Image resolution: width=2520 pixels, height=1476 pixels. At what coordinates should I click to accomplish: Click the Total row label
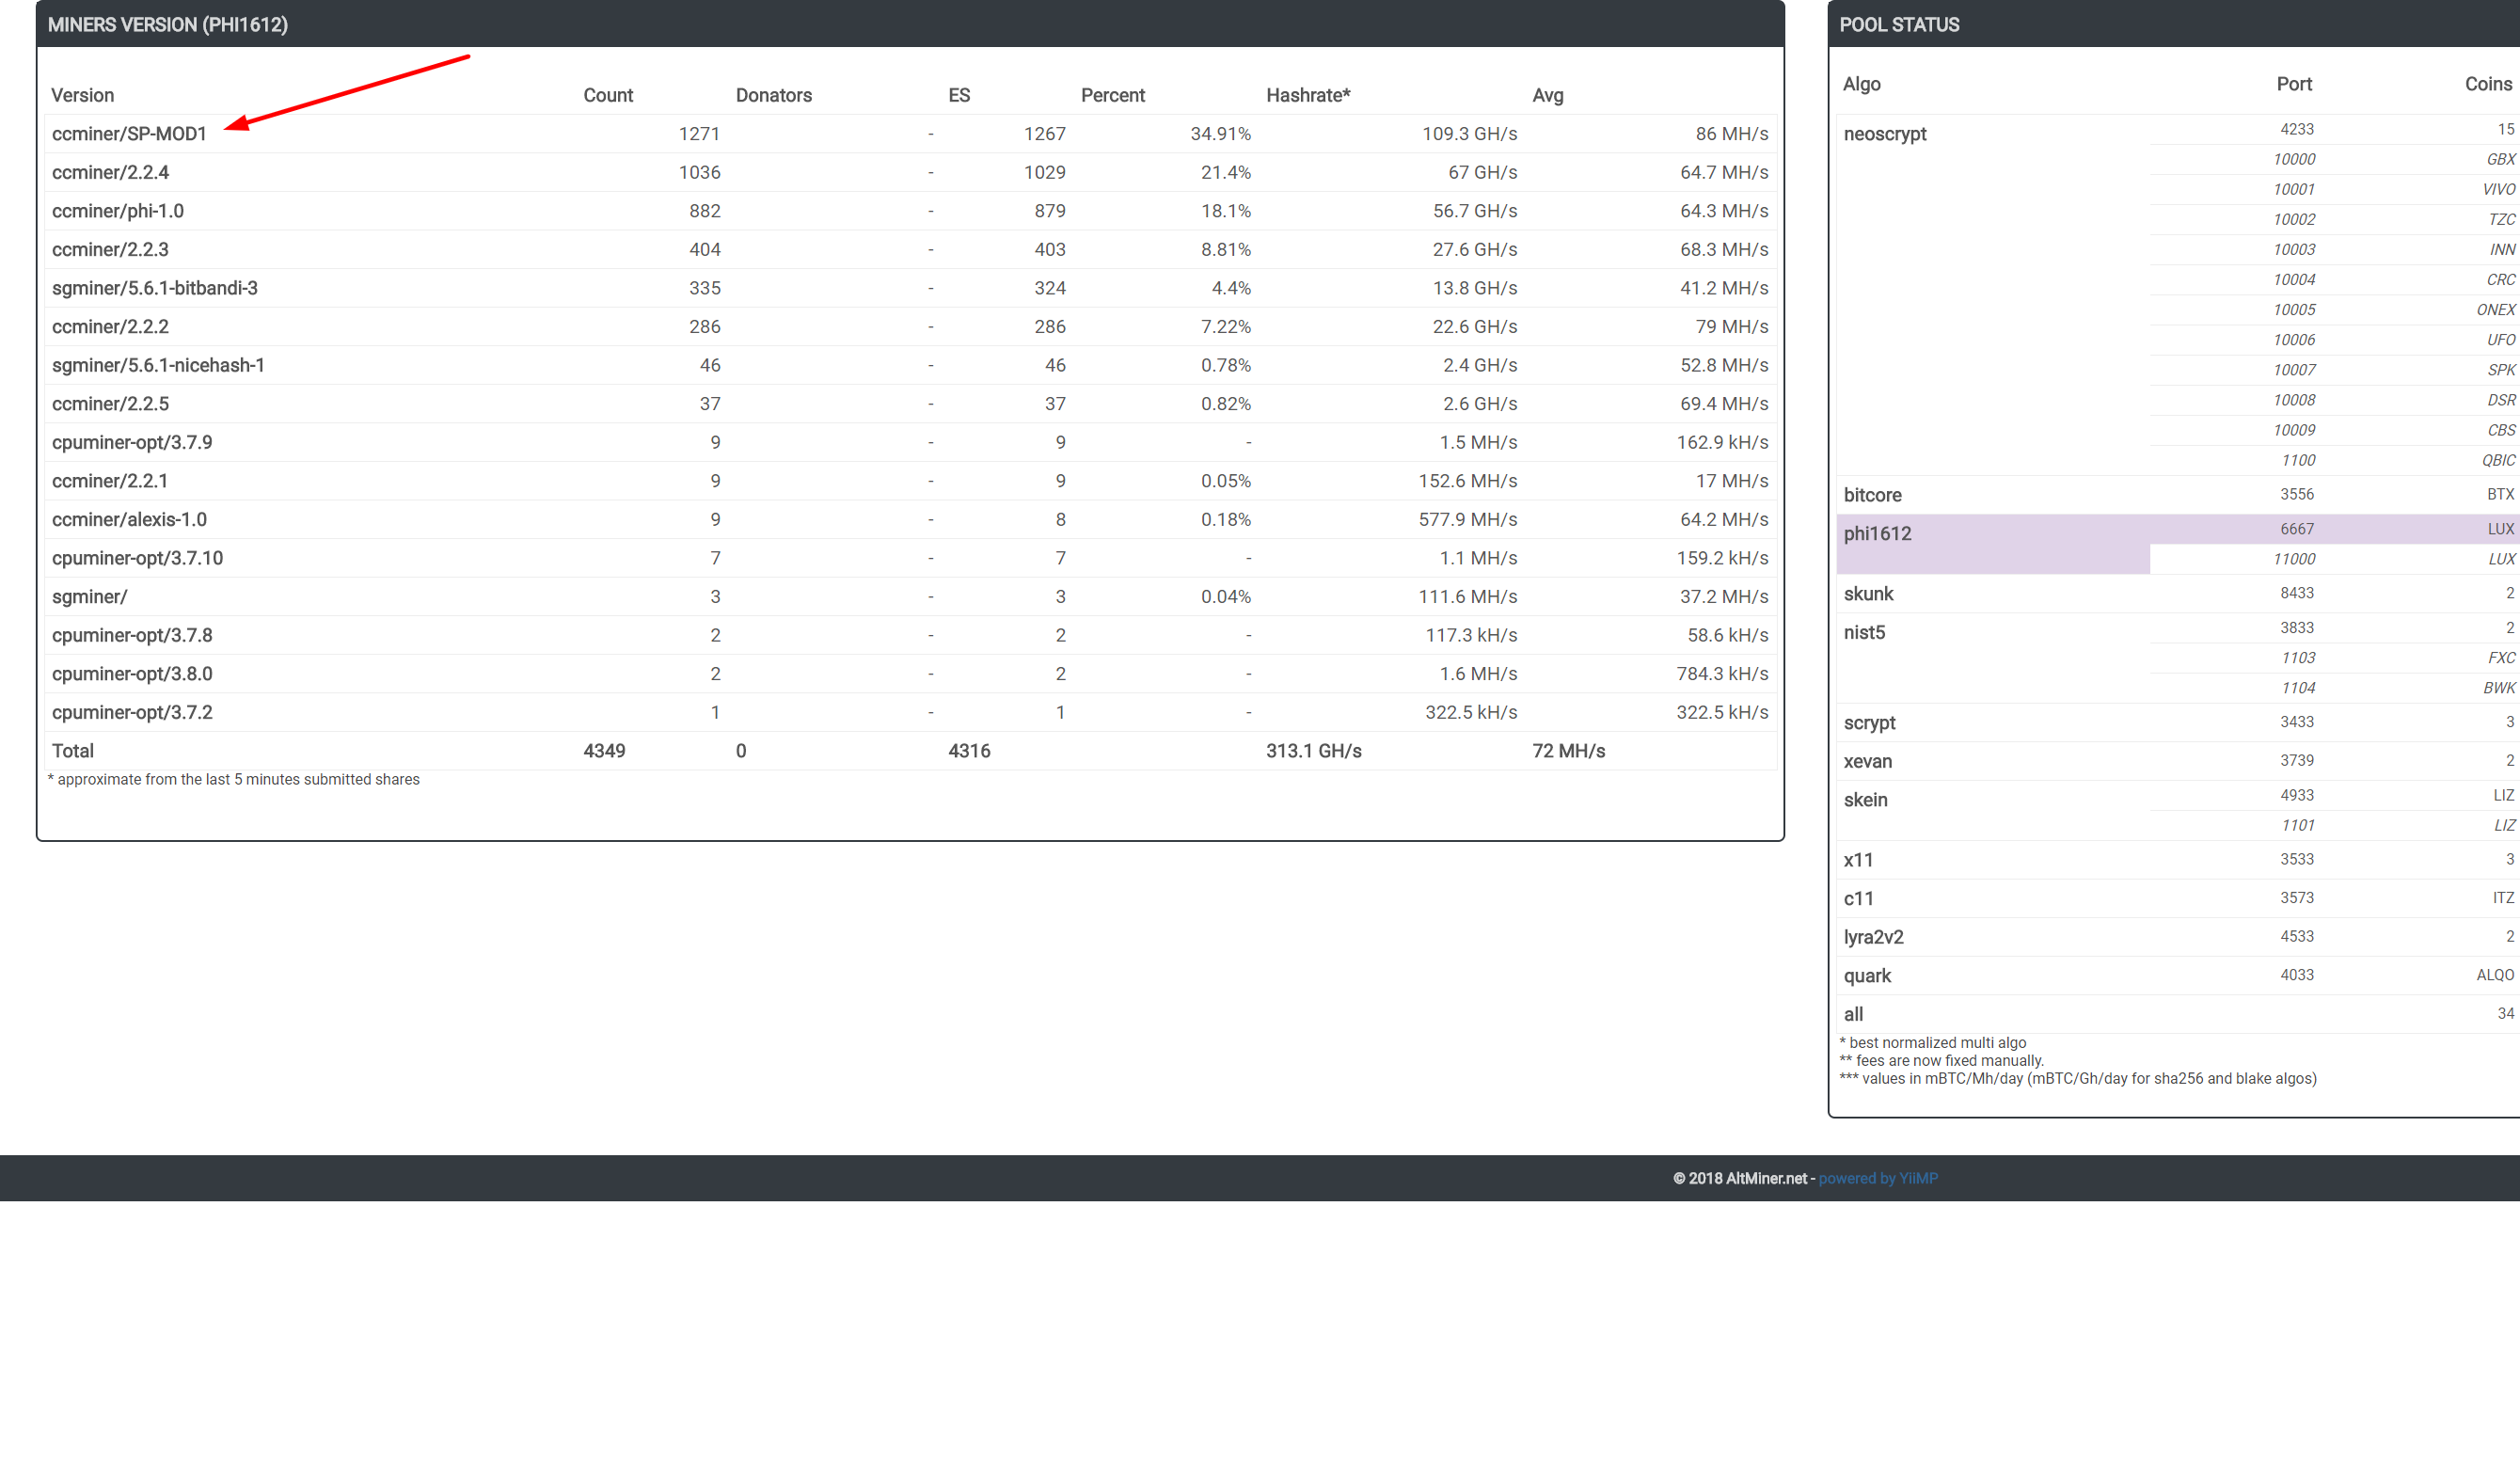click(73, 751)
